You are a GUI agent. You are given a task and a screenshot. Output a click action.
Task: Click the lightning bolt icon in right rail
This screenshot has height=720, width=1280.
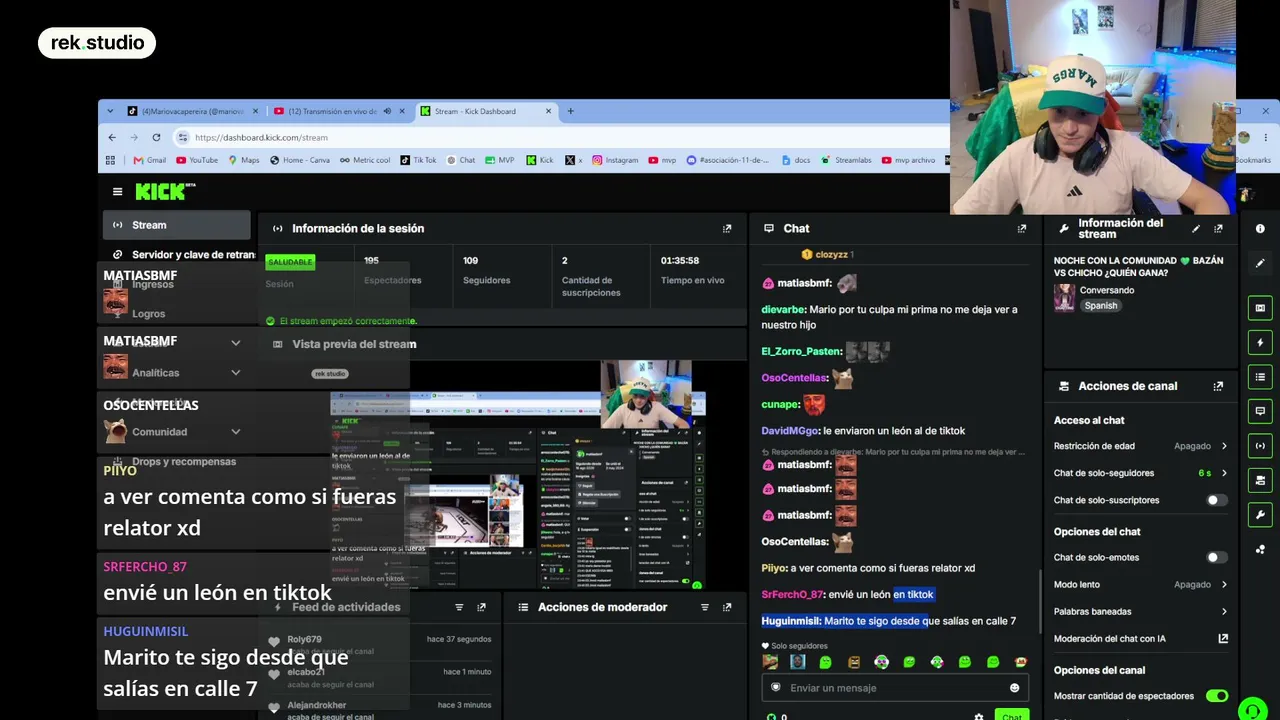[x=1260, y=343]
